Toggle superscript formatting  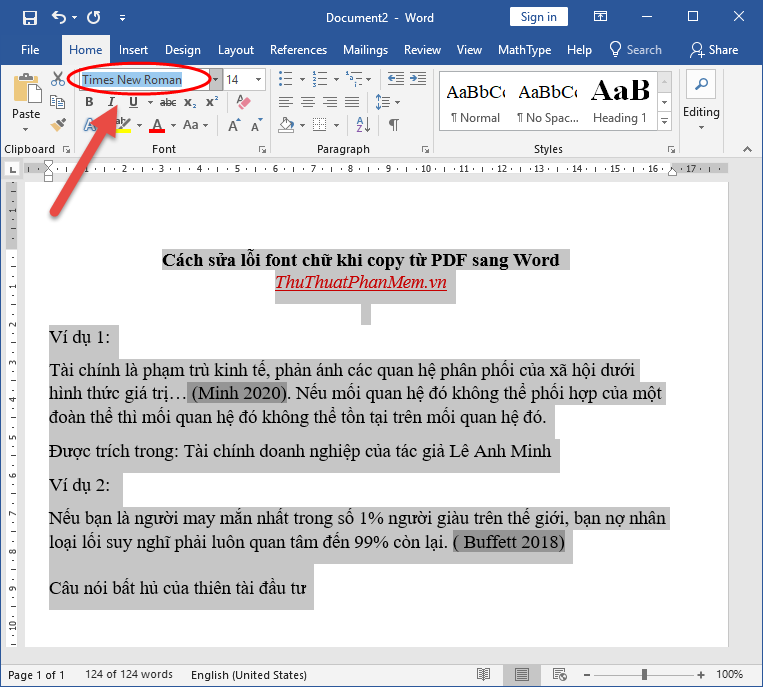pos(212,102)
